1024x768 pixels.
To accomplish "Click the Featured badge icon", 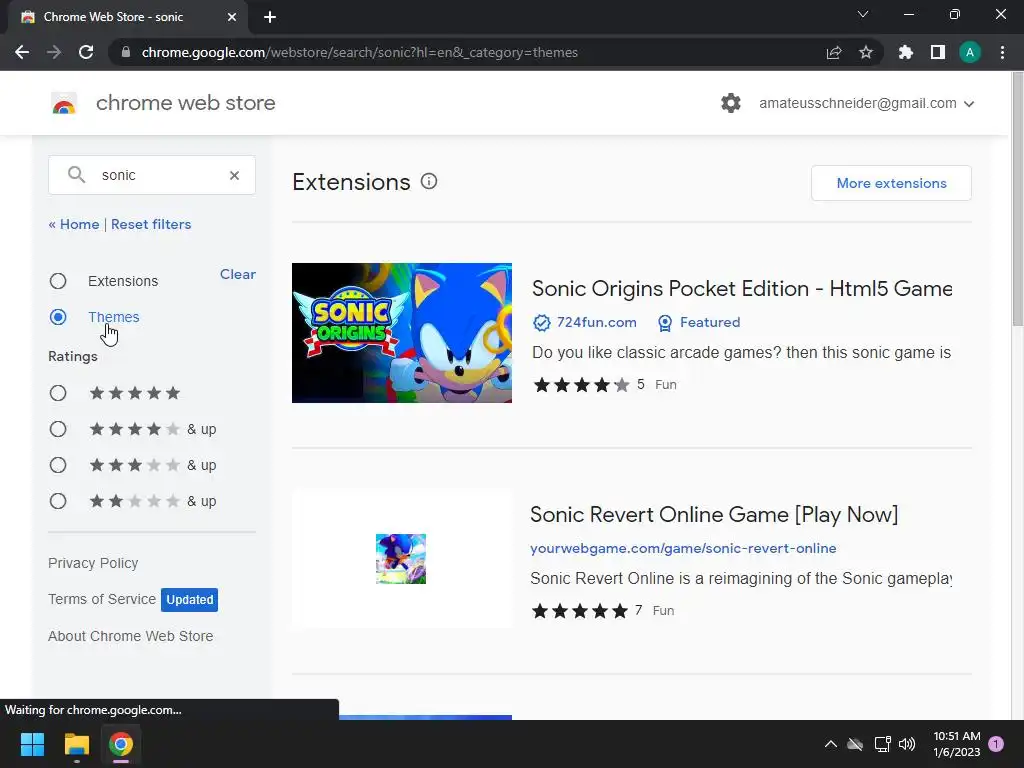I will (665, 323).
